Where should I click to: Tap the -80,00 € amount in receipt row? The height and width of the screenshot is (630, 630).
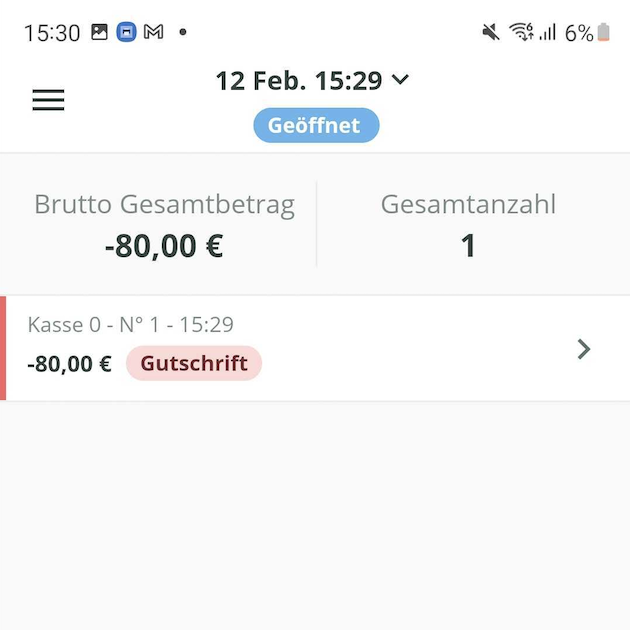(69, 364)
